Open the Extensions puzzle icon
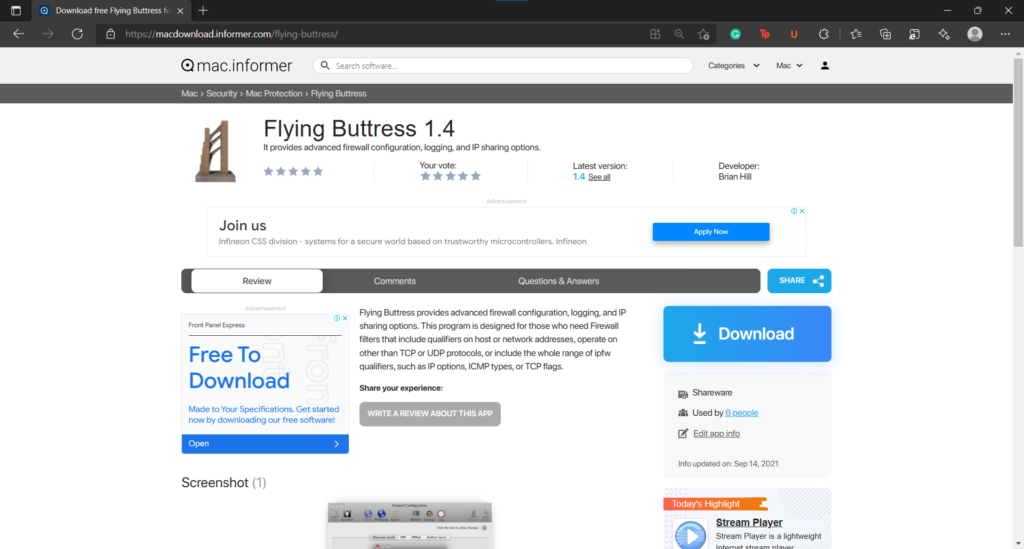 (824, 34)
